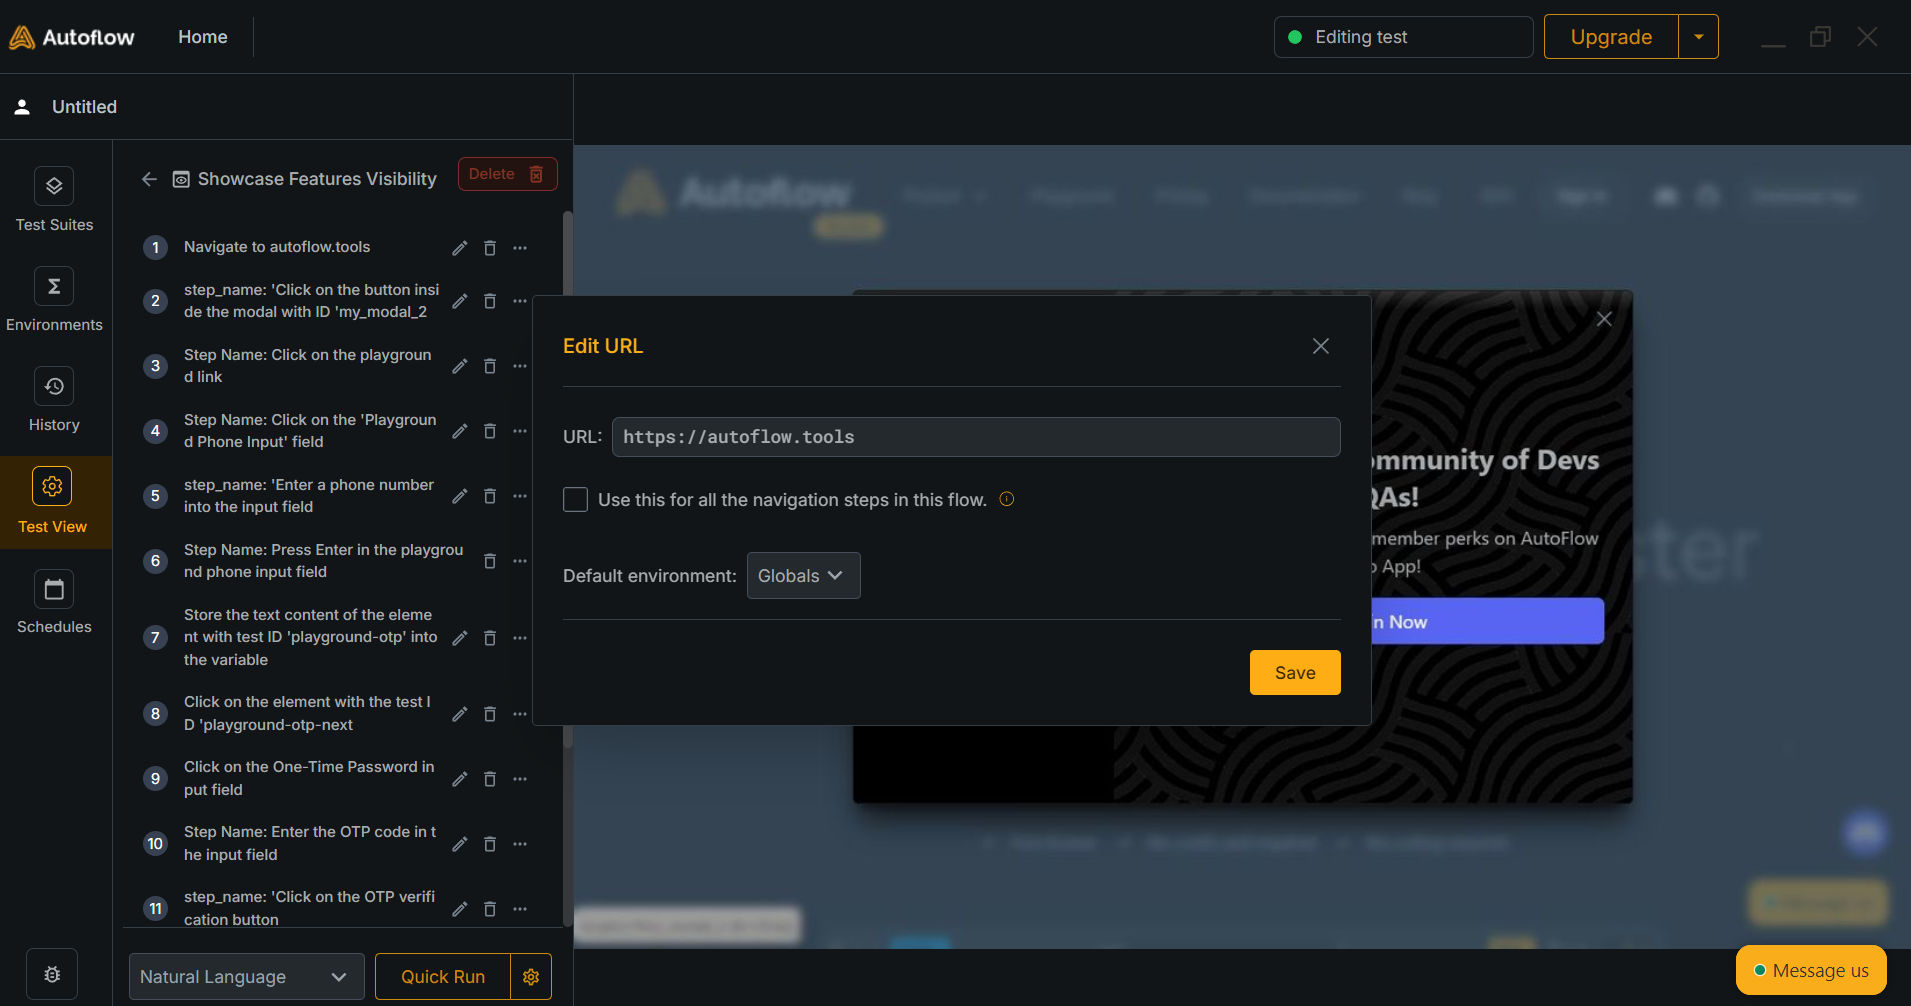Click the Editing test status field
1911x1006 pixels.
pos(1403,37)
